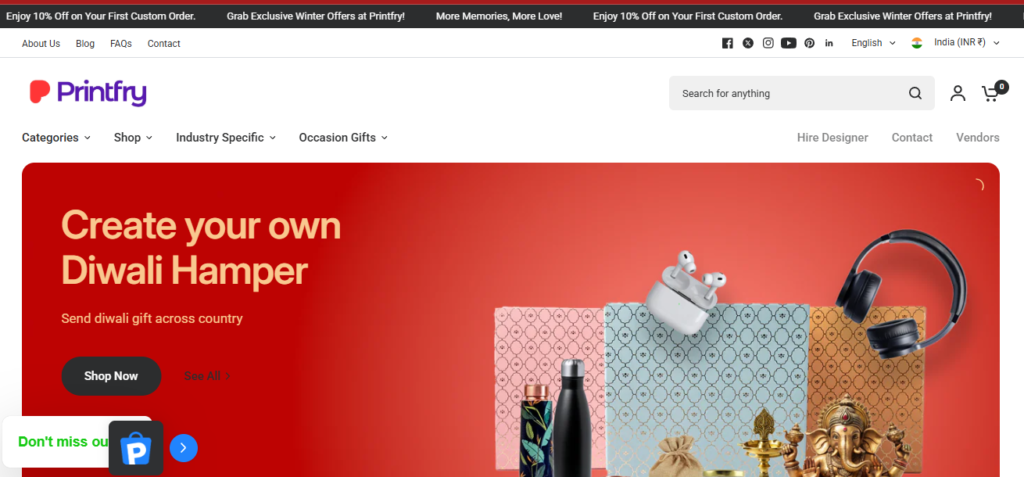The width and height of the screenshot is (1024, 477).
Task: Open the Pinterest social icon
Action: point(809,43)
